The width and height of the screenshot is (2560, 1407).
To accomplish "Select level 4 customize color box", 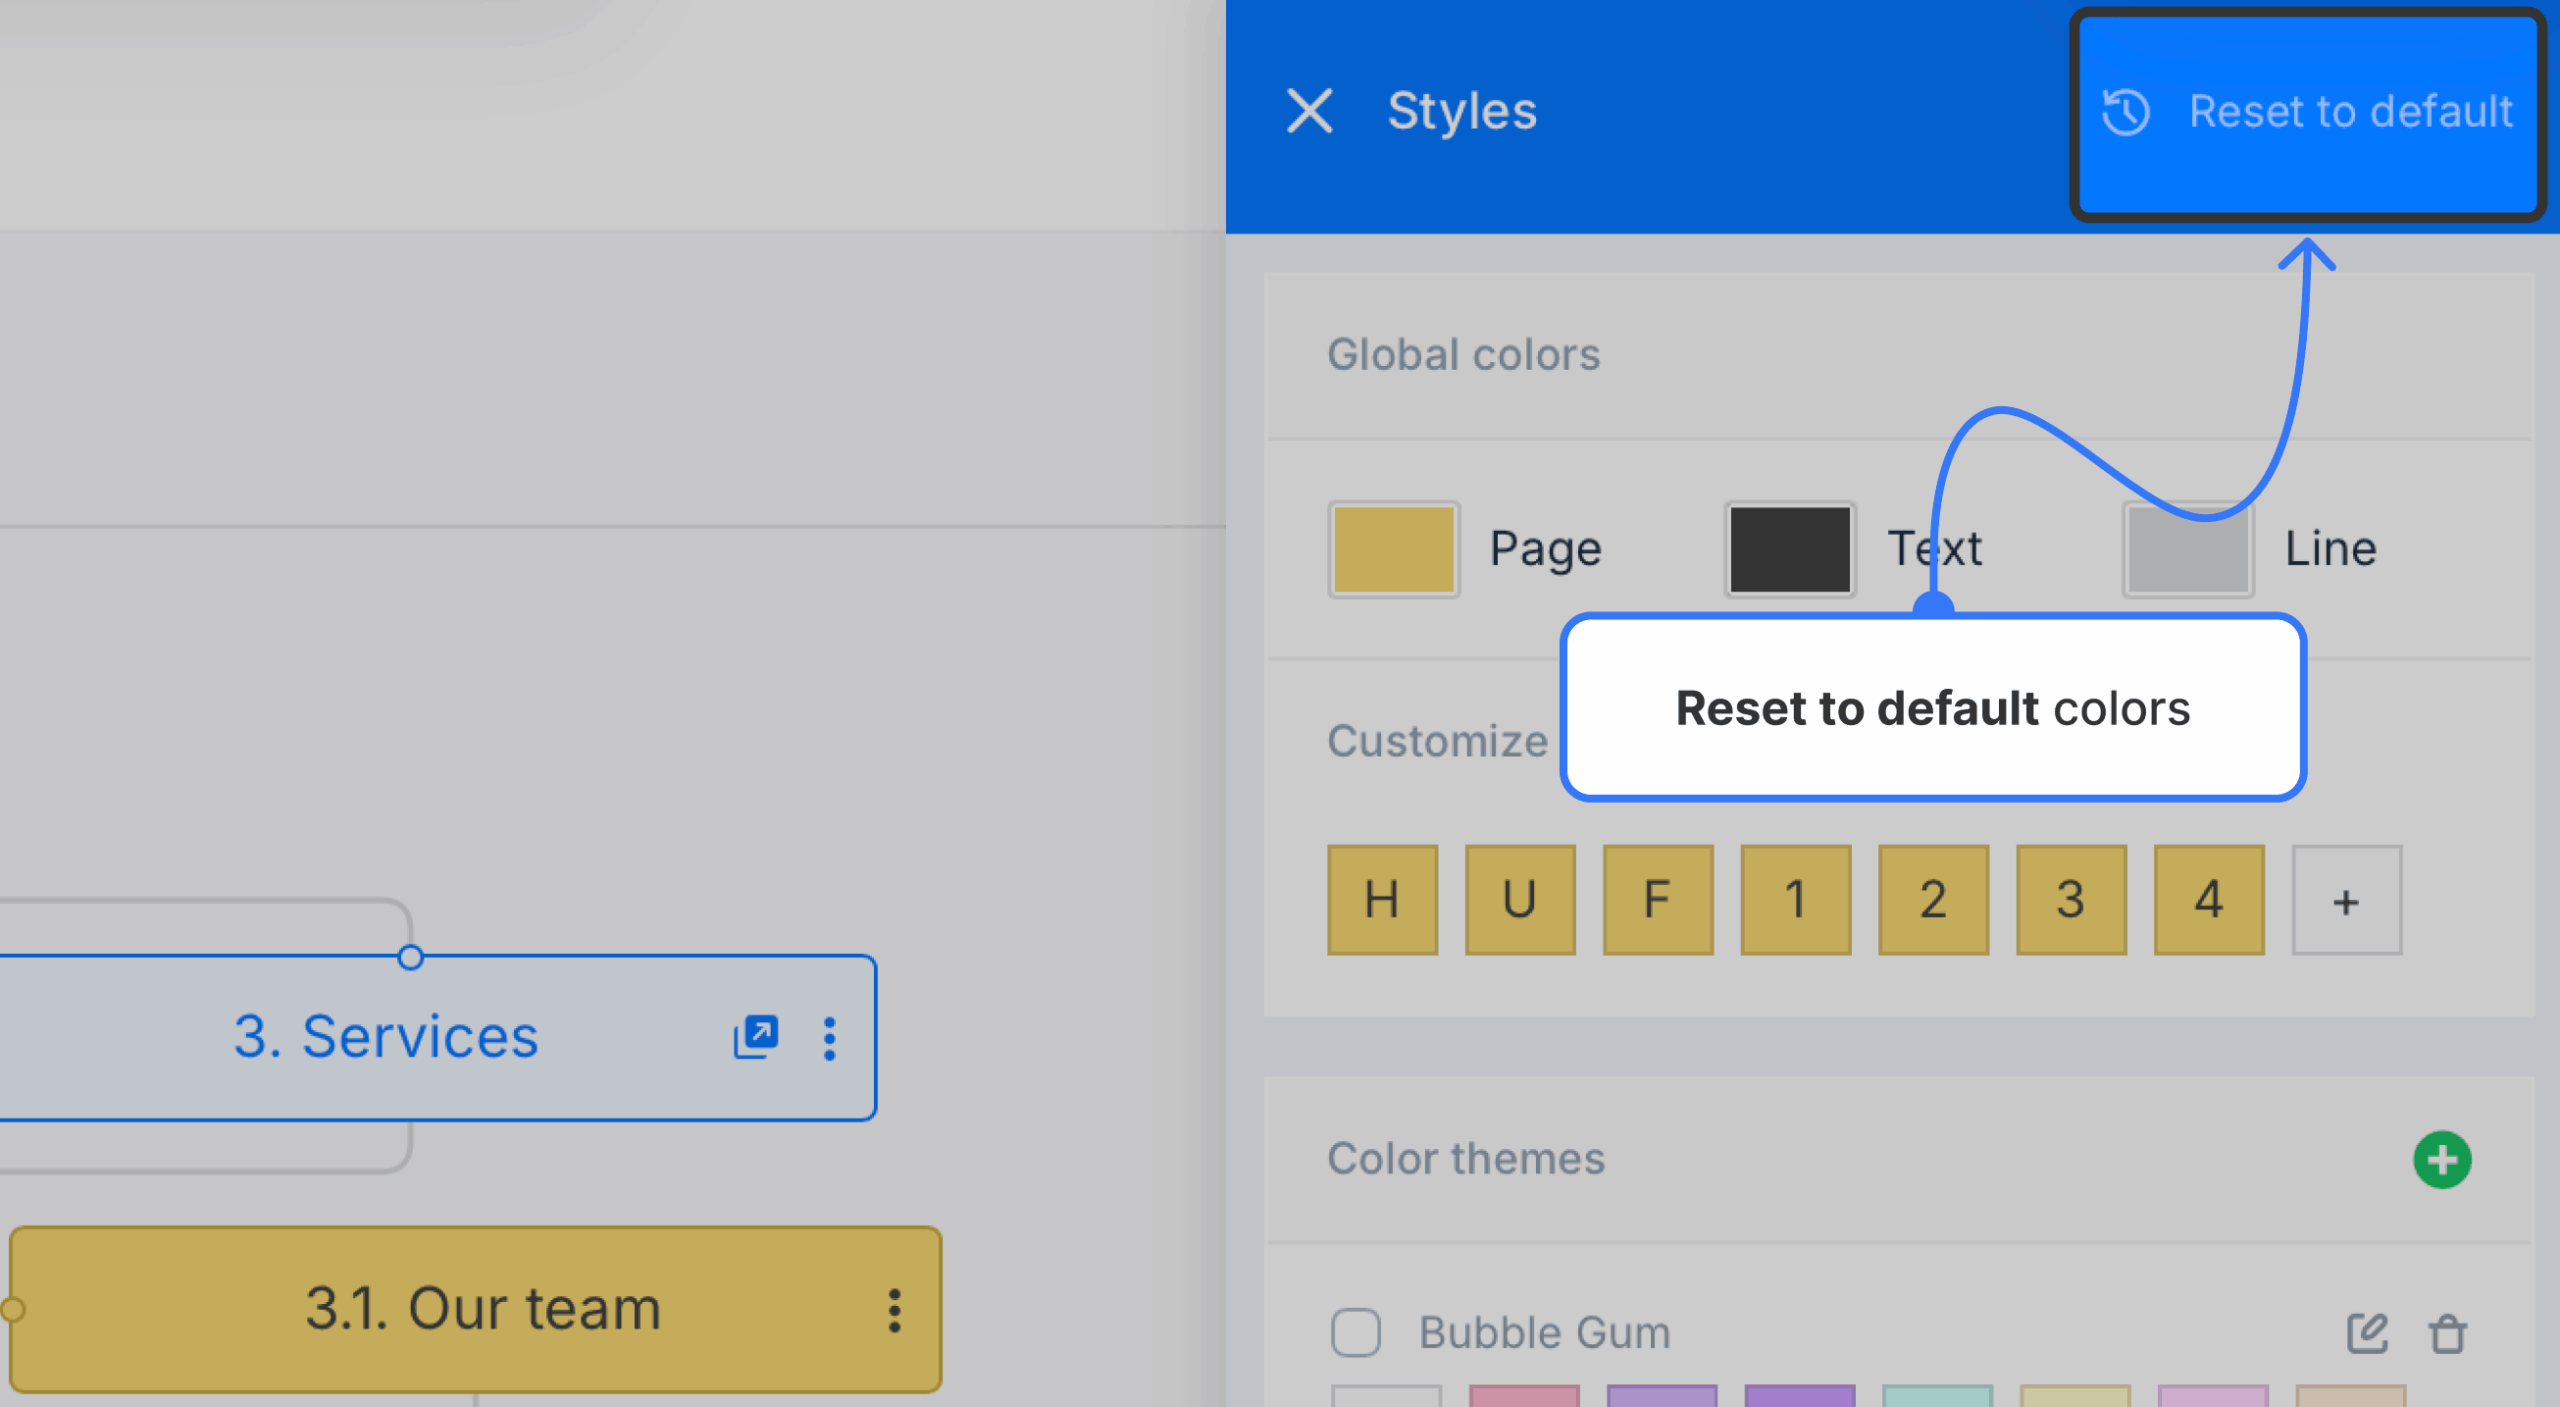I will coord(2209,899).
